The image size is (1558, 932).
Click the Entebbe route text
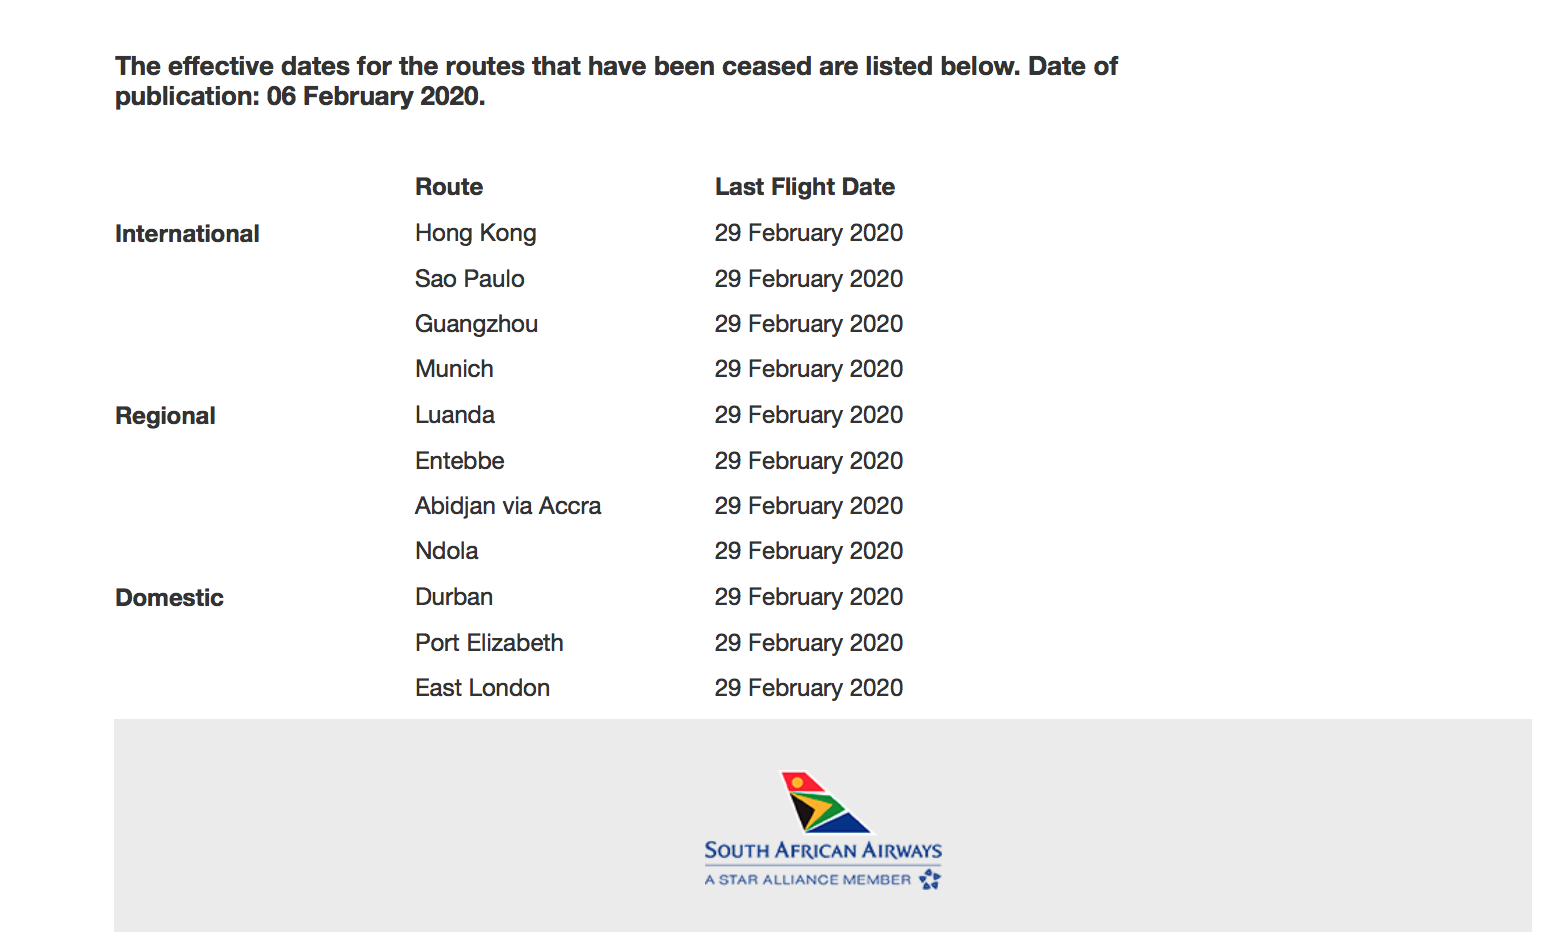(x=460, y=461)
